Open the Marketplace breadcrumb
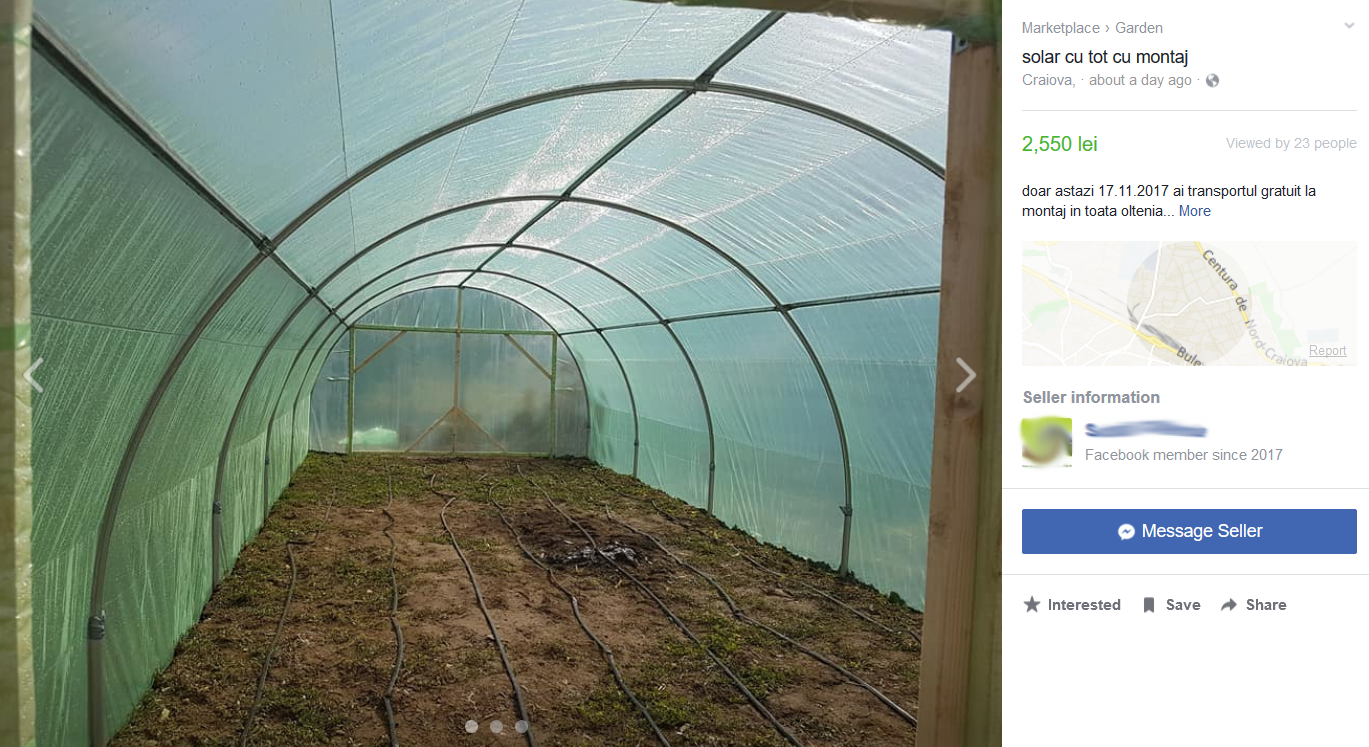 [x=1060, y=28]
